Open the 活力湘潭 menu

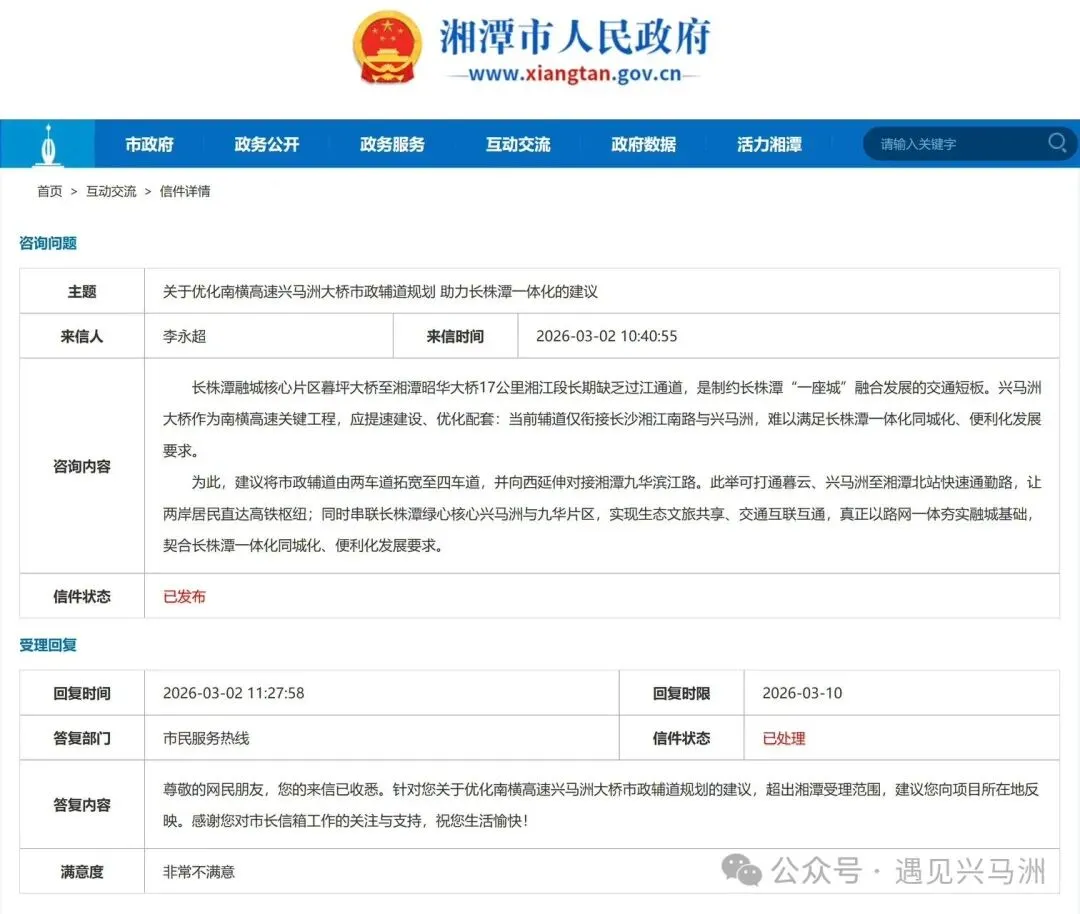tap(769, 144)
